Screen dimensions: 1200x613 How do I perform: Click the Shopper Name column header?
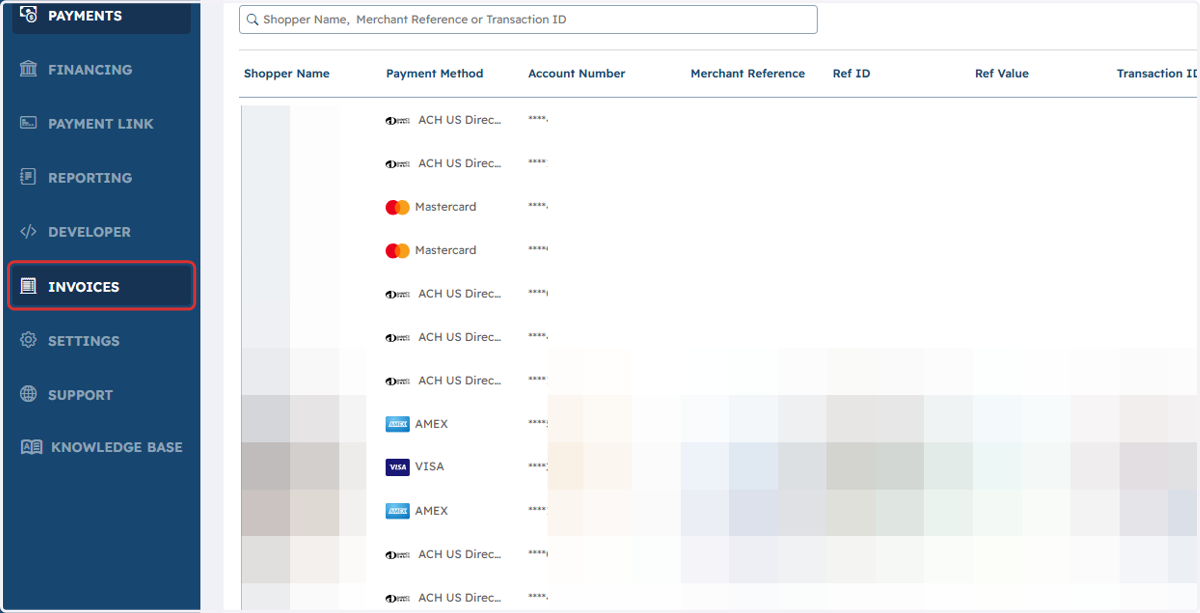(x=286, y=73)
